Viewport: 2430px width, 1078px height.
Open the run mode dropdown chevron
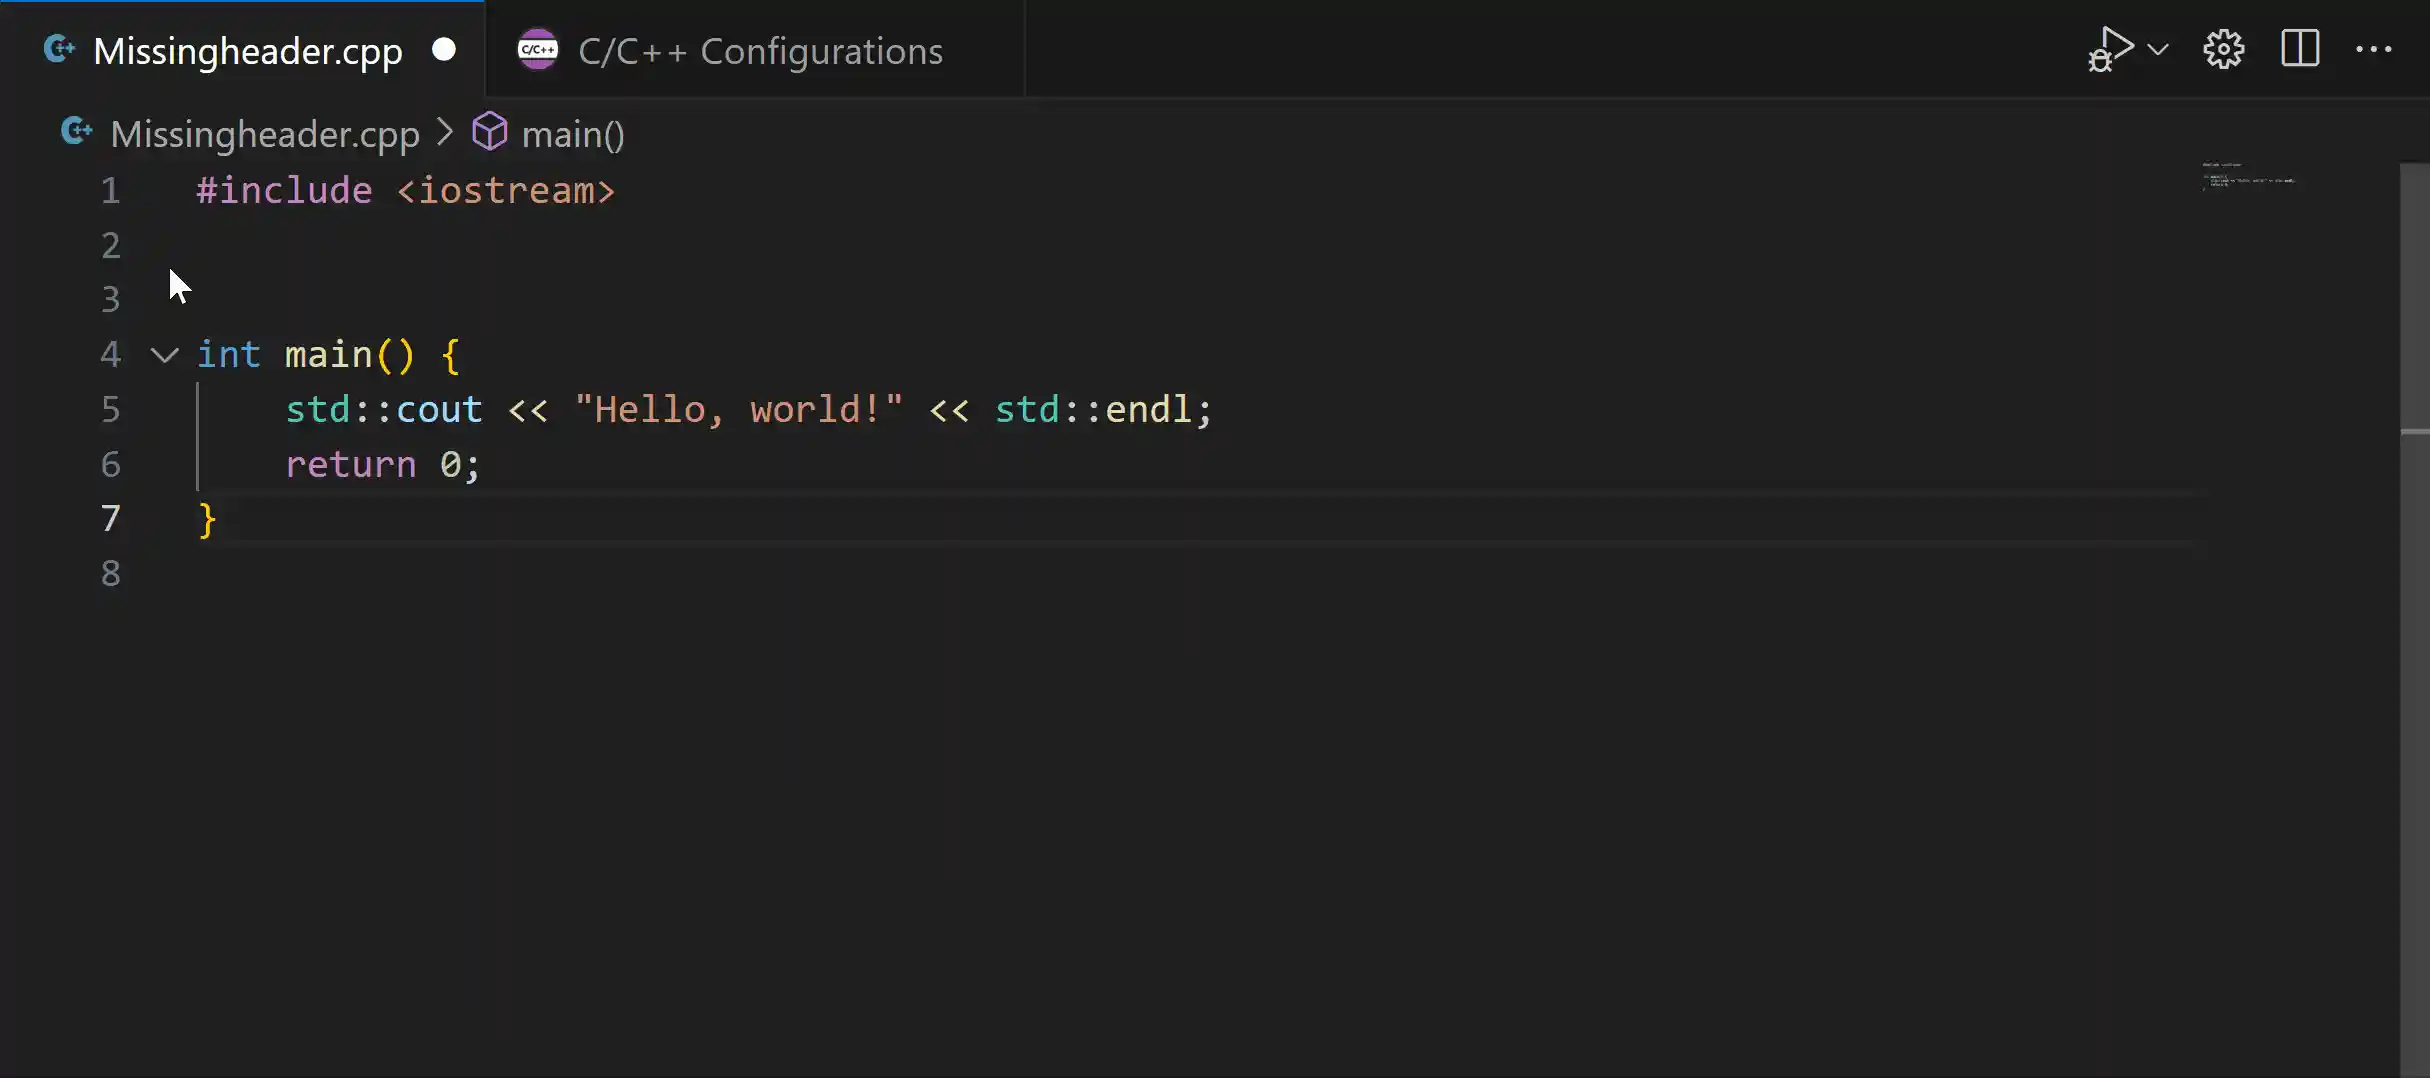pos(2160,48)
